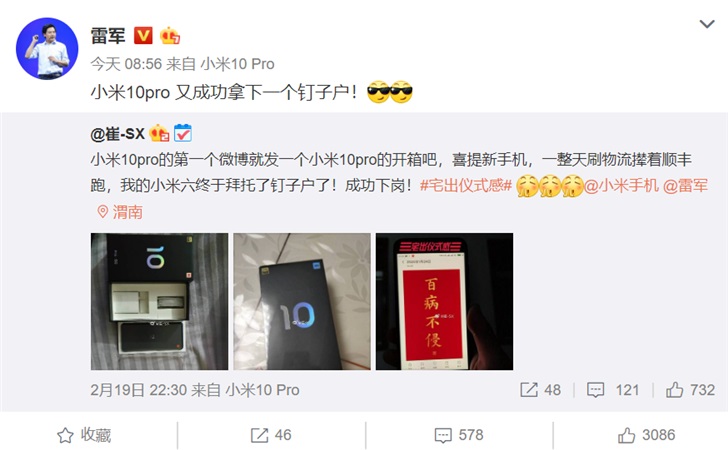
Task: Open the #宅出仪式感# hashtag topic
Action: click(466, 185)
